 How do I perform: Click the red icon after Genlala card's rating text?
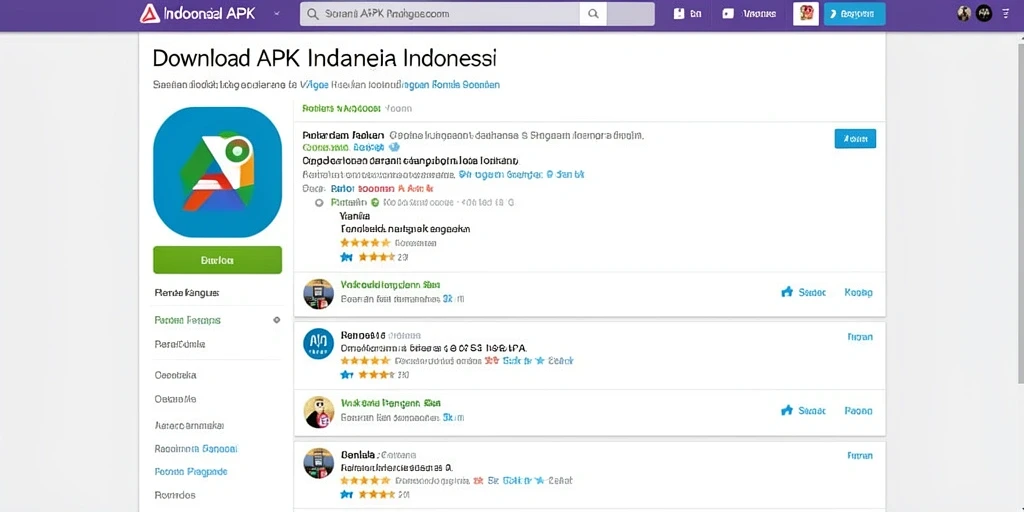point(478,480)
